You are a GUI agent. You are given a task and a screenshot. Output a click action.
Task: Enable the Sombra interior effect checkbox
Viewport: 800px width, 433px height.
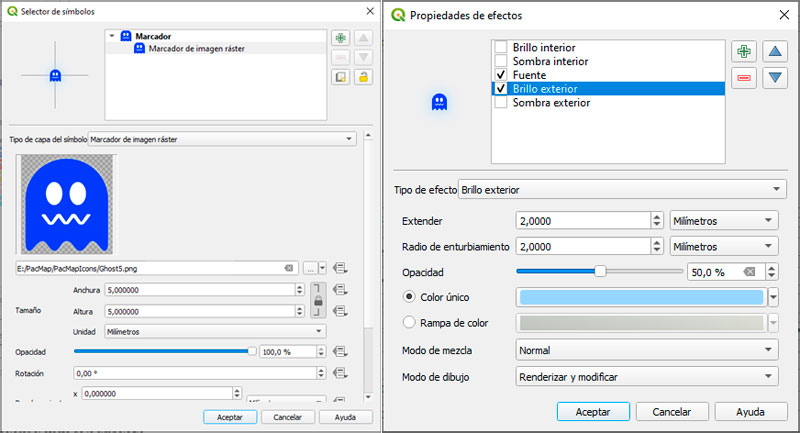tap(501, 61)
